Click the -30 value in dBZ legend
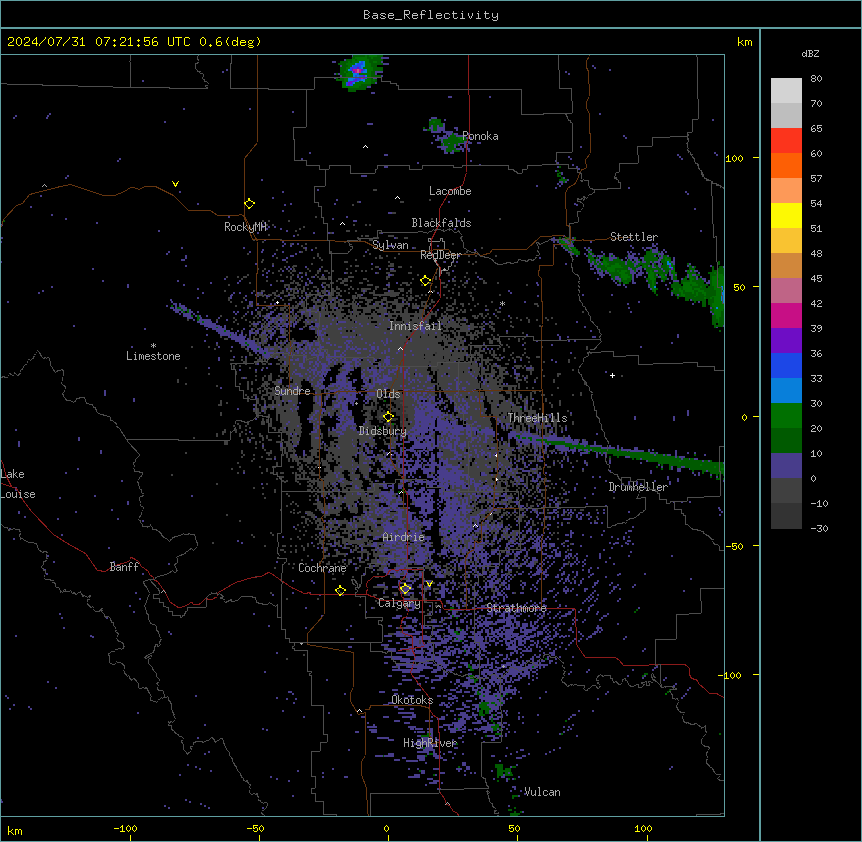 coord(819,529)
